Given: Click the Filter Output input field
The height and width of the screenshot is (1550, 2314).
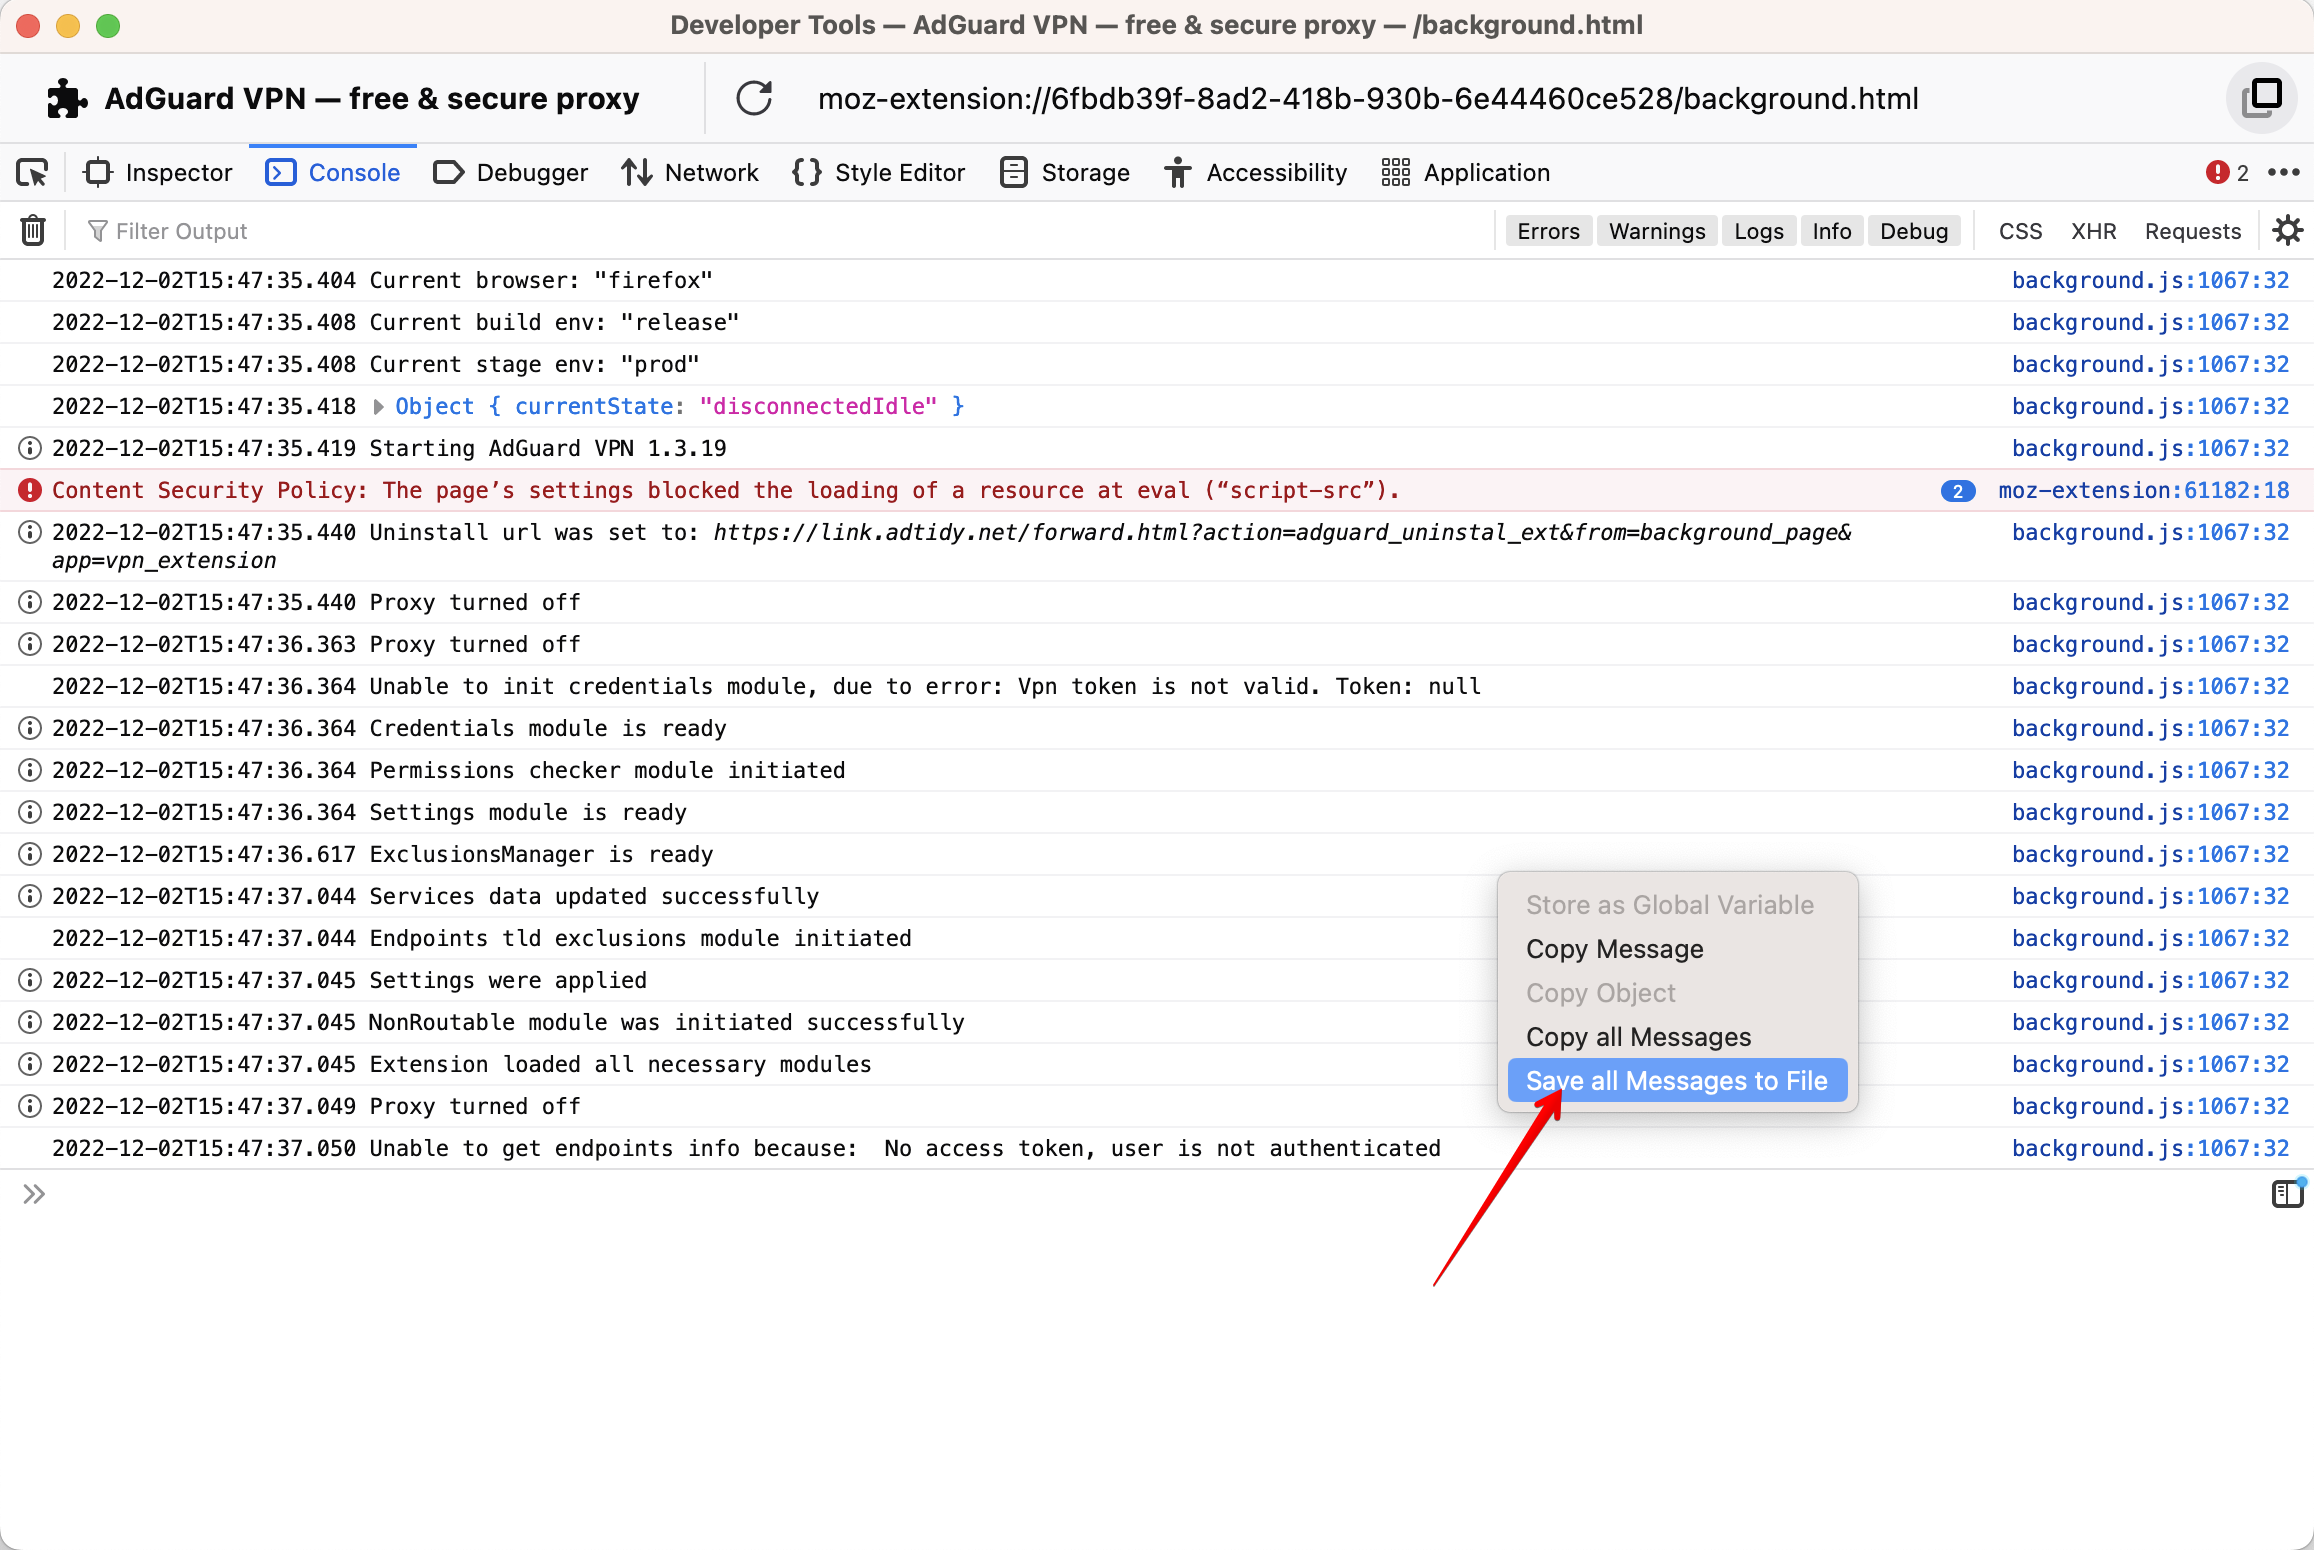Looking at the screenshot, I should tap(183, 230).
